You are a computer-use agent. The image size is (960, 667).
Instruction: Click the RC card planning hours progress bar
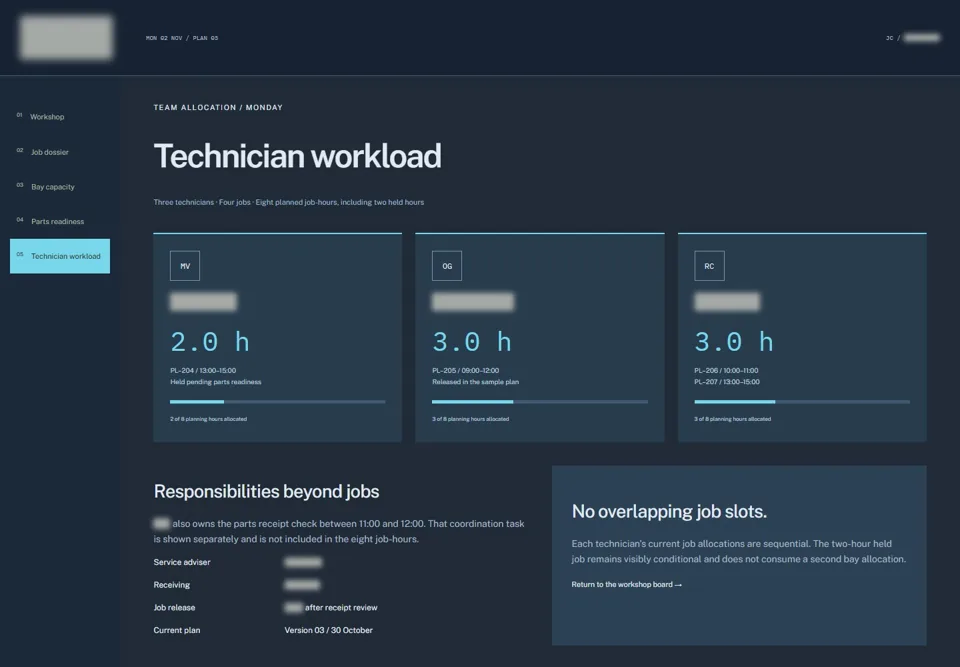[802, 402]
